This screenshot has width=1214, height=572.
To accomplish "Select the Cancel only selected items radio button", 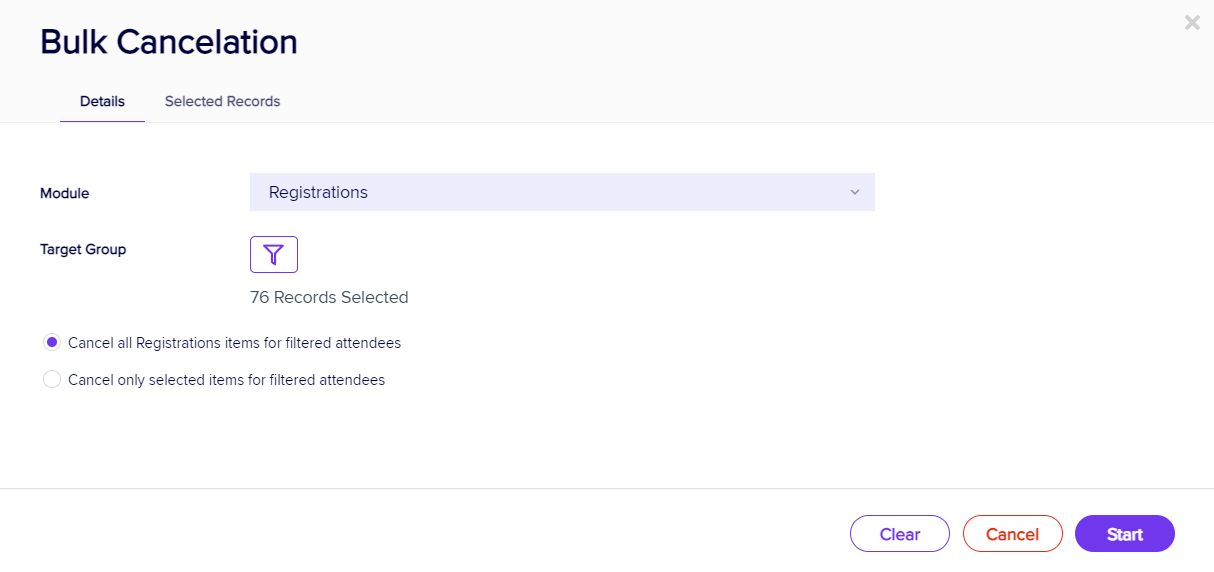I will pos(52,380).
